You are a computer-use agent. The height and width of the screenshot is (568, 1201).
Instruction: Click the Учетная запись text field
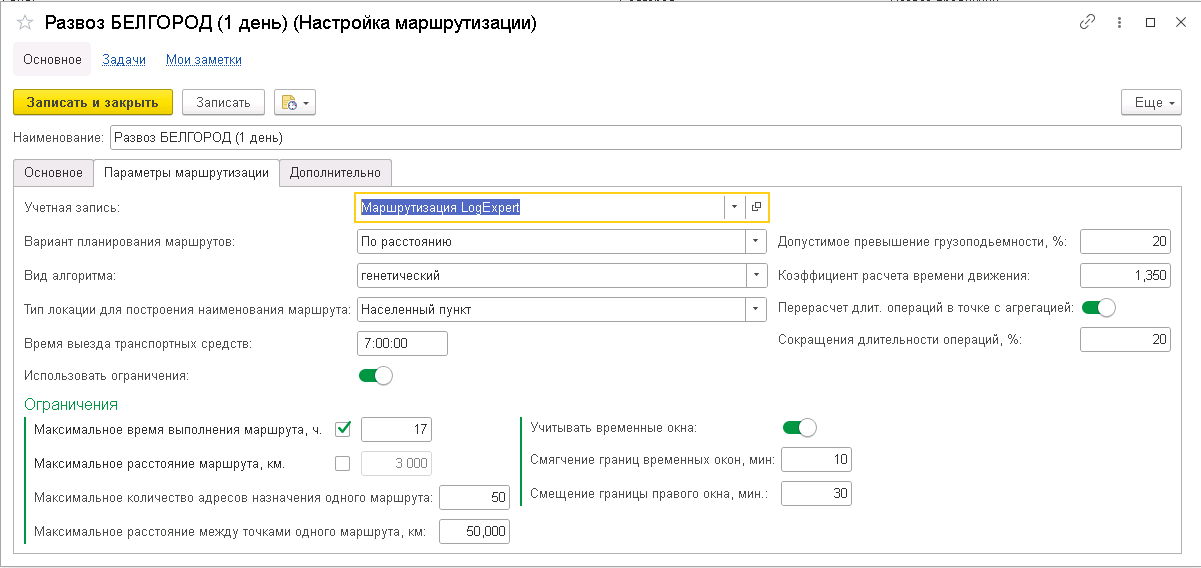pos(540,207)
